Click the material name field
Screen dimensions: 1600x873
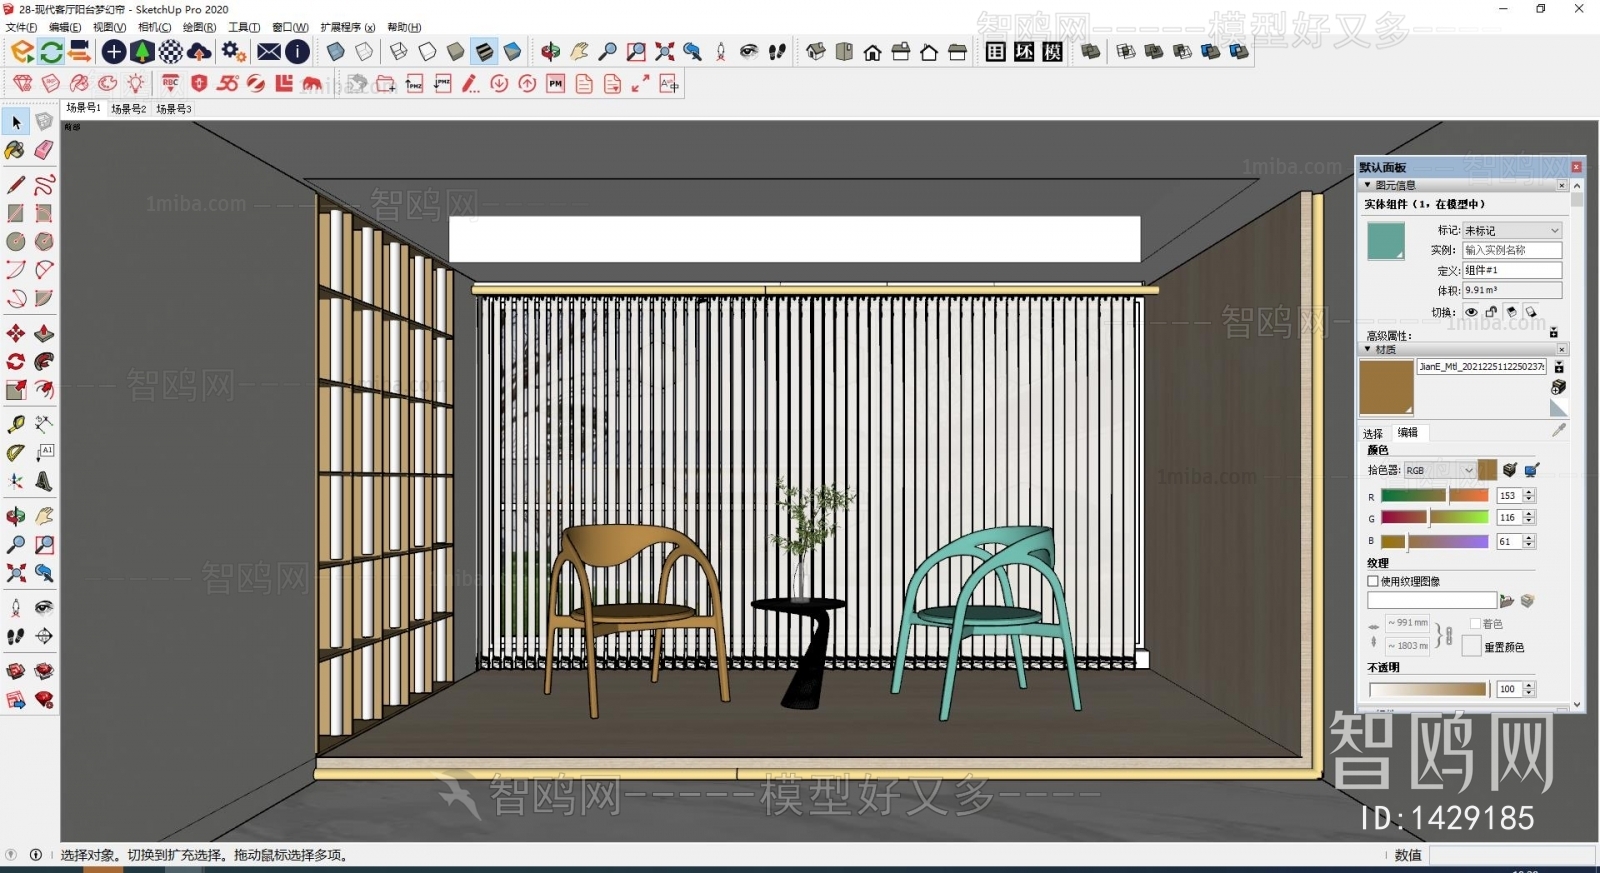1482,367
